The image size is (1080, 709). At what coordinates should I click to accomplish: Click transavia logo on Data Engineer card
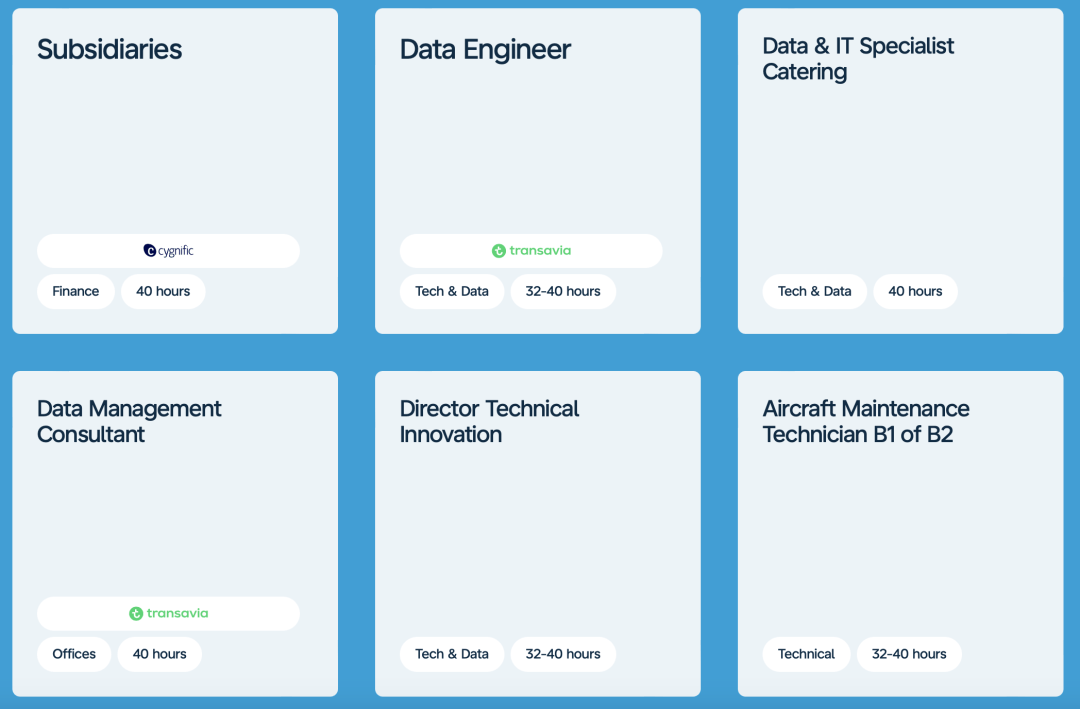[531, 251]
